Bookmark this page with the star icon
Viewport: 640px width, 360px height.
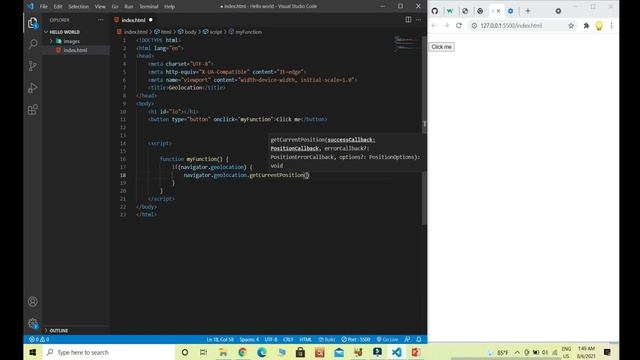pos(571,26)
